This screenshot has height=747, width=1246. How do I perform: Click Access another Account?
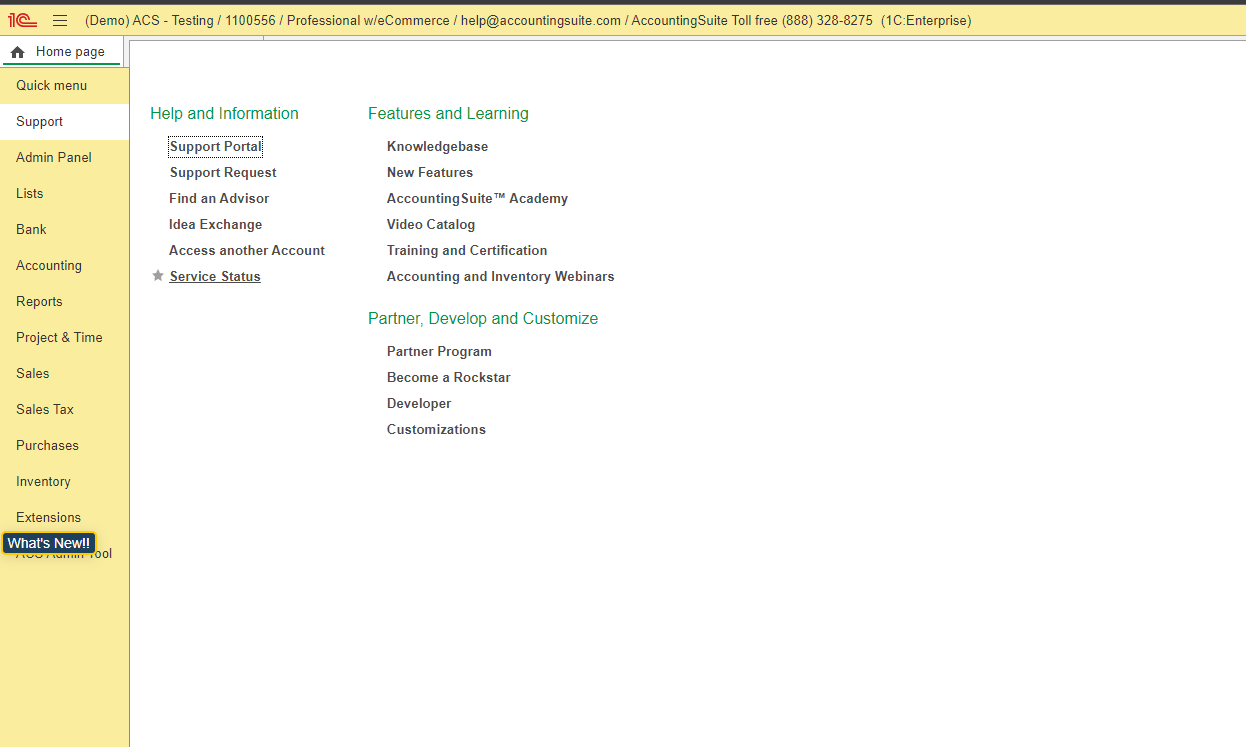tap(247, 251)
